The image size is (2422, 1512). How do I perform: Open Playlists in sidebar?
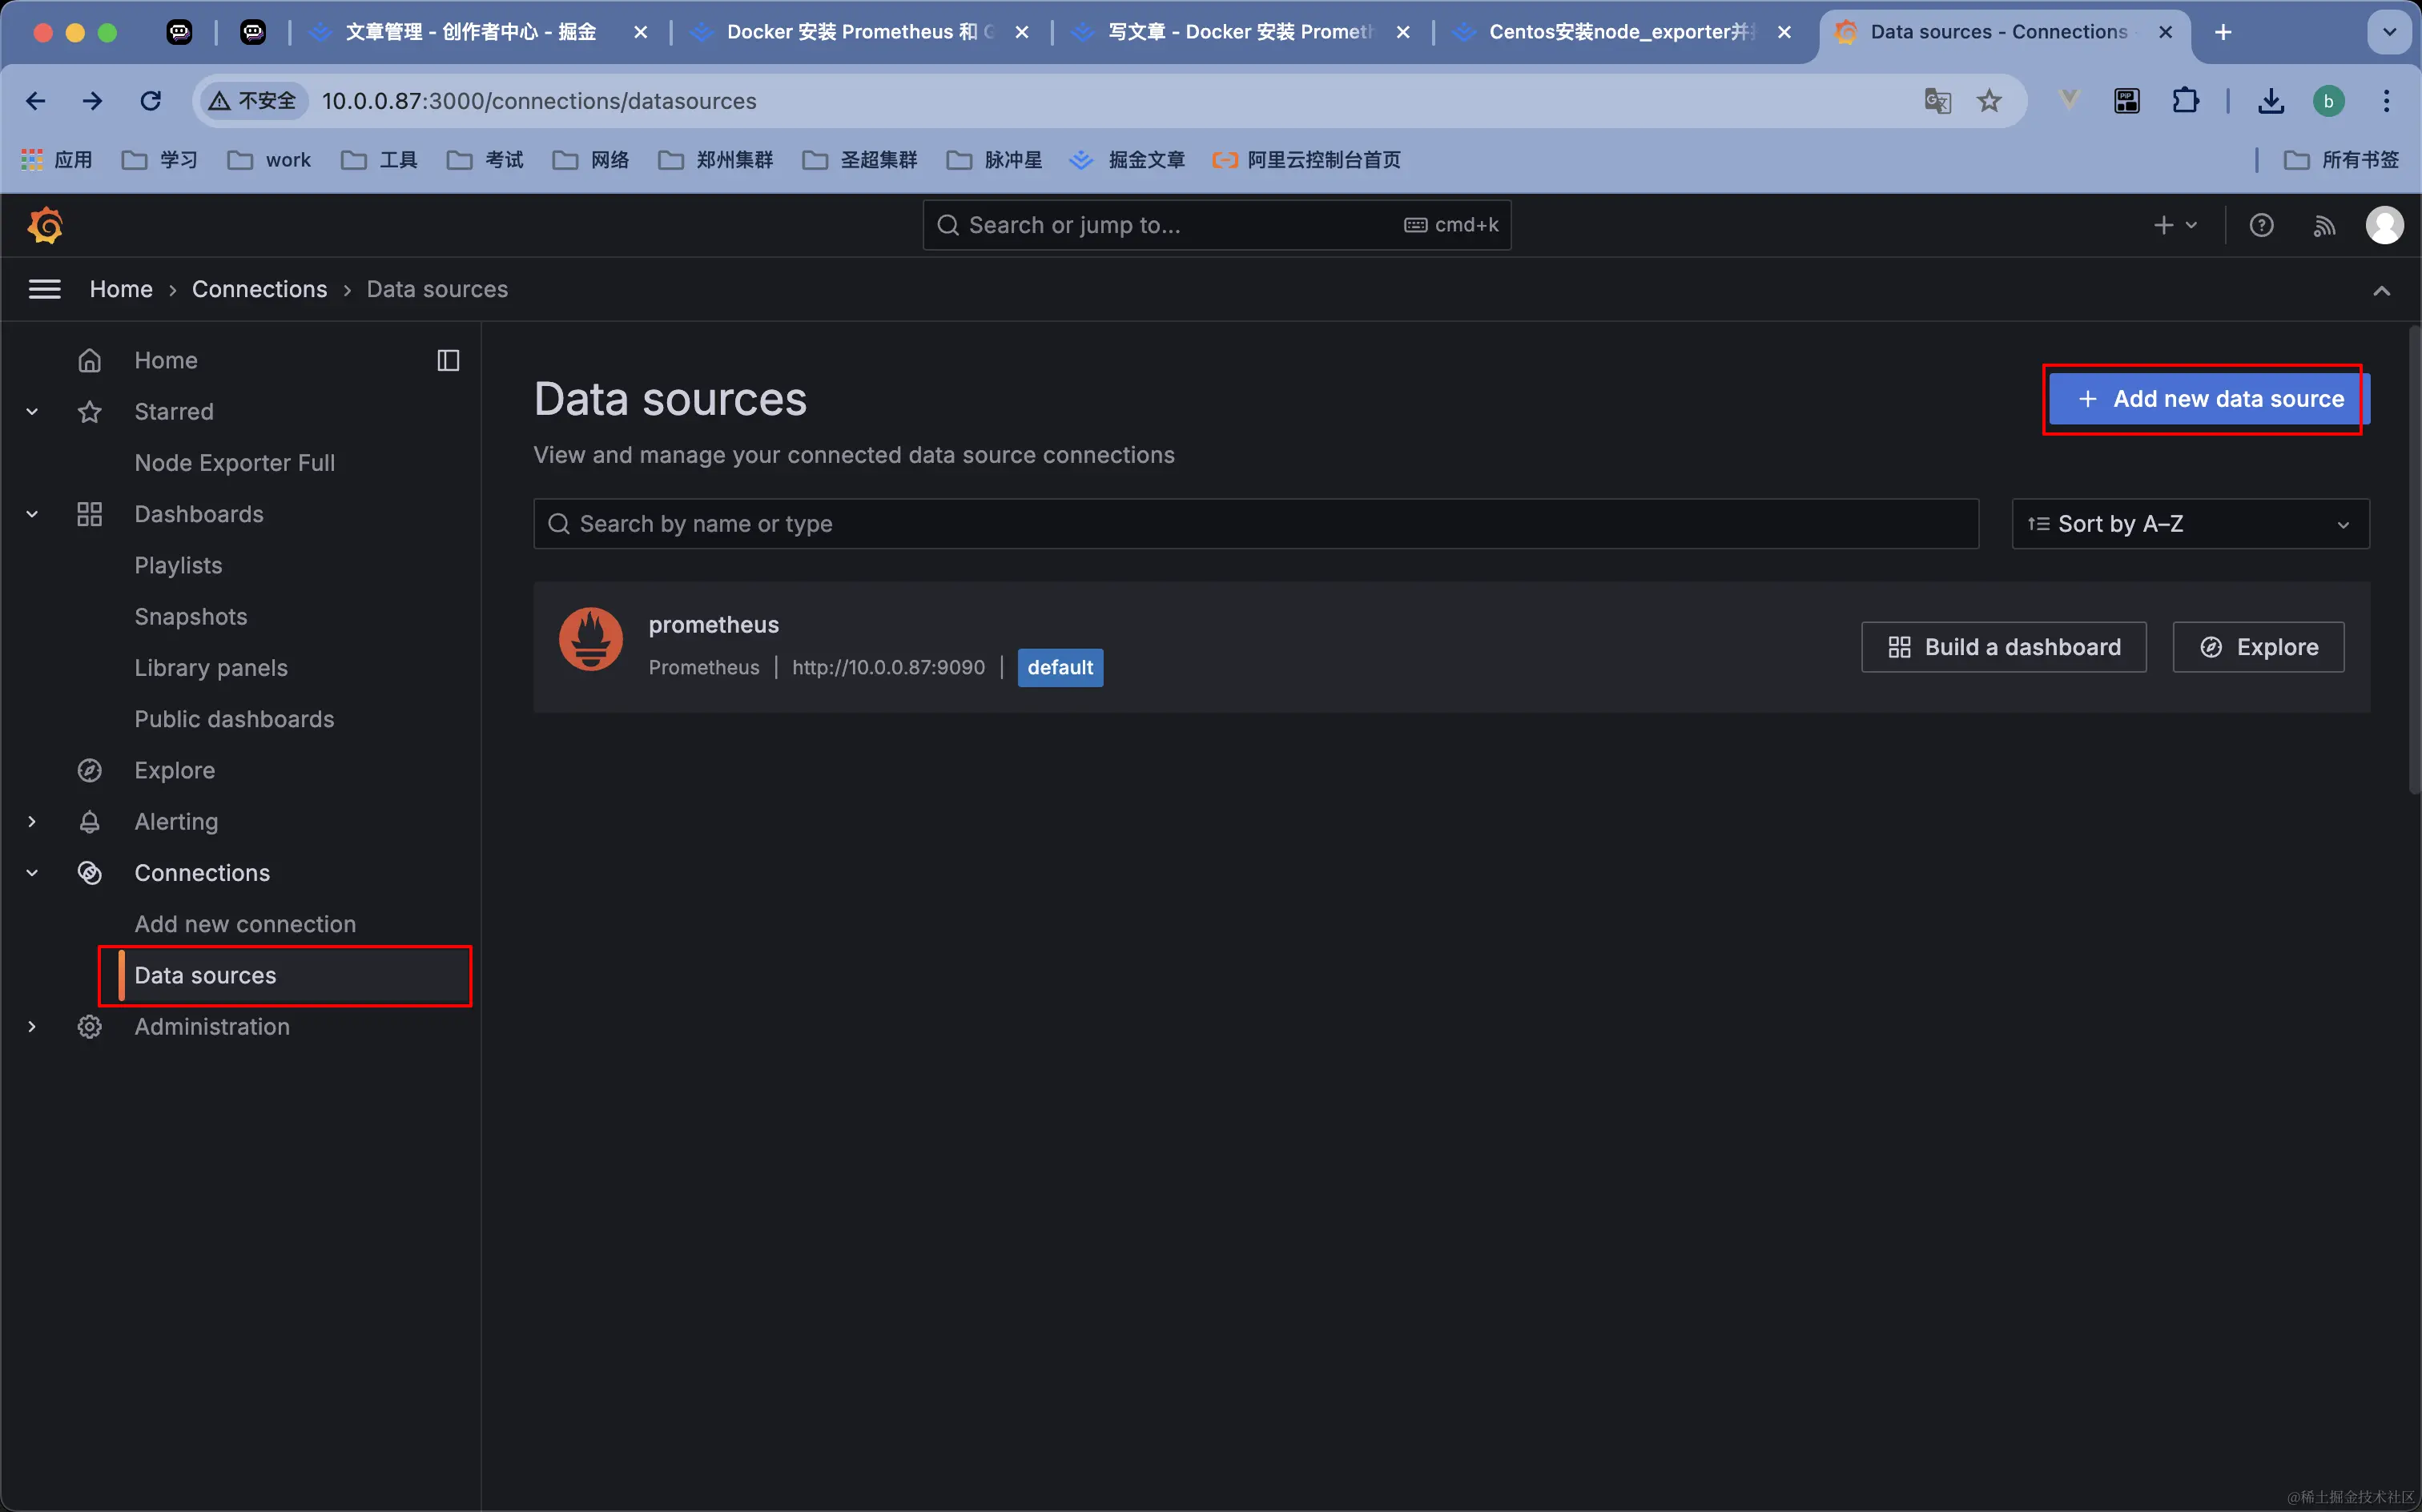(178, 565)
